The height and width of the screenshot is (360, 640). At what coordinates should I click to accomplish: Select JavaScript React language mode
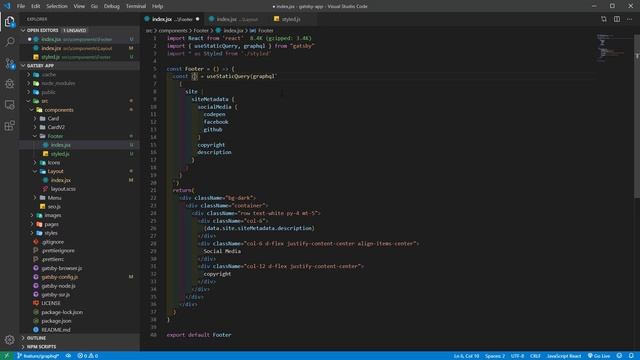[564, 356]
